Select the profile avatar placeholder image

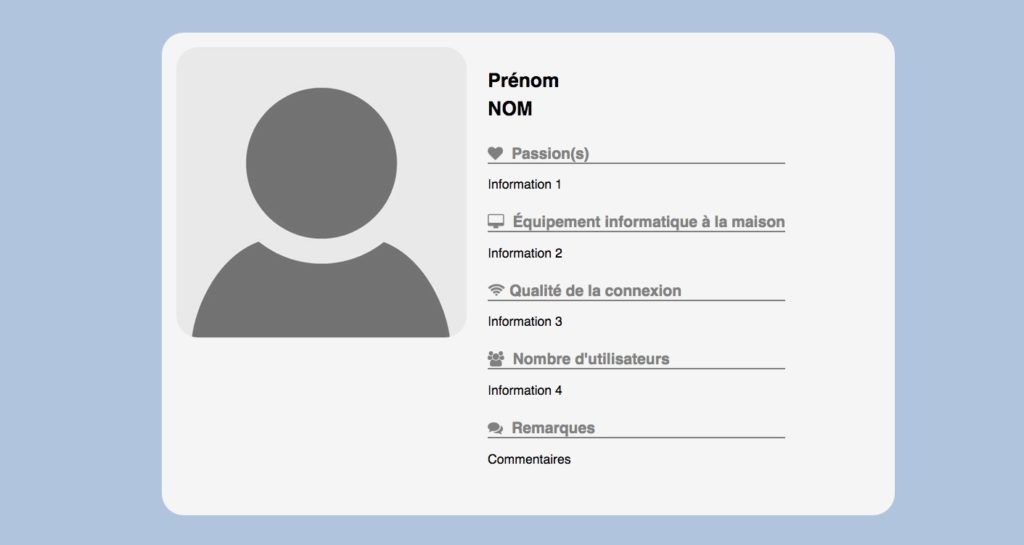click(x=321, y=192)
